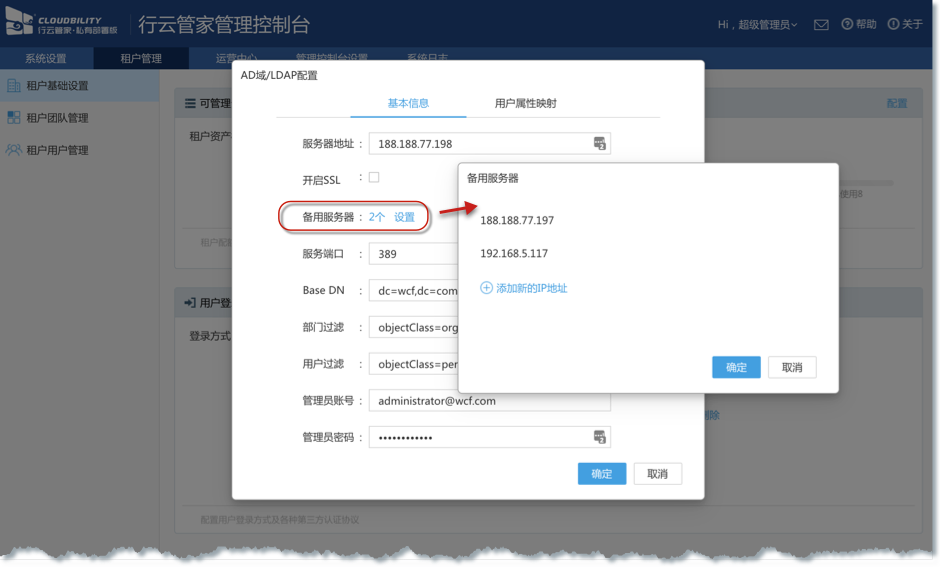Open the 系统设置 top menu
Image resolution: width=940 pixels, height=567 pixels.
[x=46, y=58]
